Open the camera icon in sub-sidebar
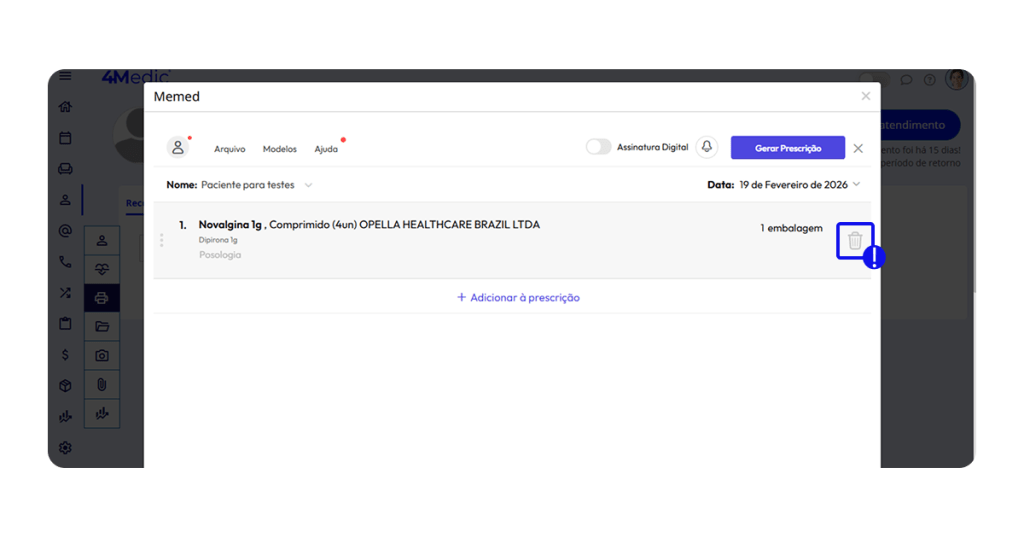Viewport: 1024px width, 538px height. coord(102,355)
